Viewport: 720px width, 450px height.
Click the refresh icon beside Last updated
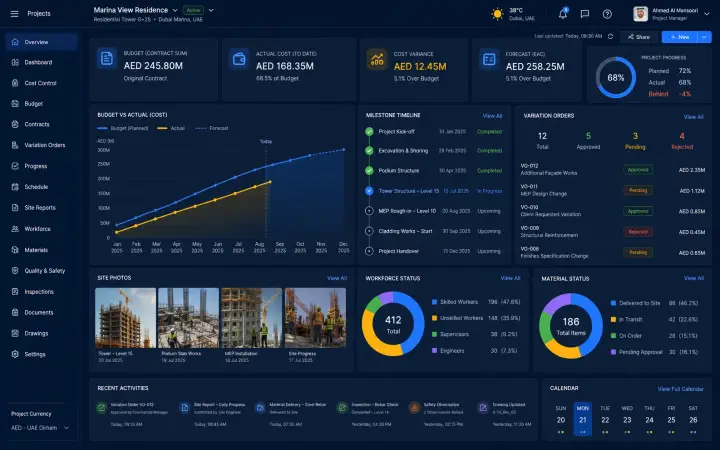click(610, 36)
